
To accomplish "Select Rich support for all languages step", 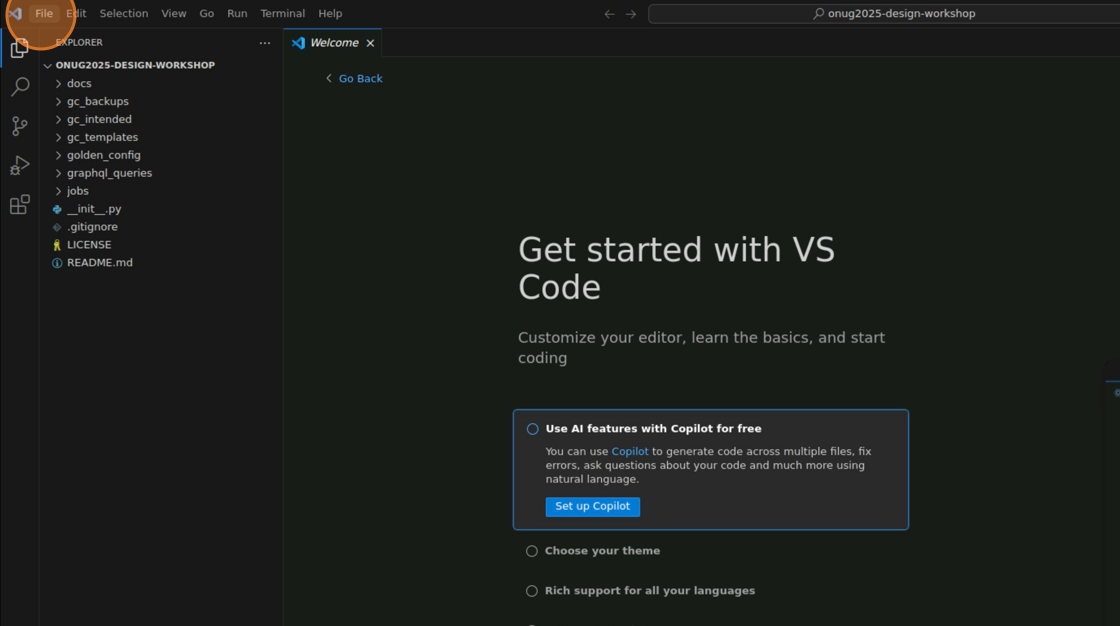I will 640,591.
